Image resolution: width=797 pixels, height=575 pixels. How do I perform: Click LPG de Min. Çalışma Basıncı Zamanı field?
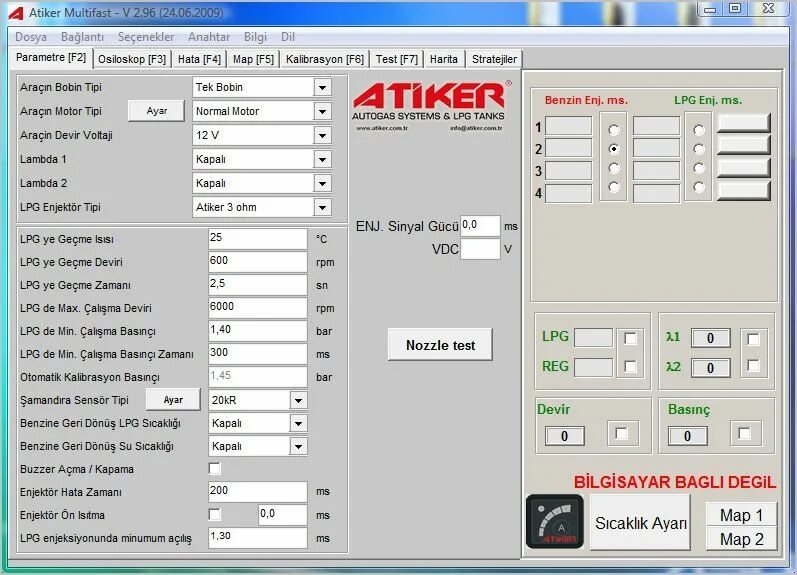(x=258, y=354)
